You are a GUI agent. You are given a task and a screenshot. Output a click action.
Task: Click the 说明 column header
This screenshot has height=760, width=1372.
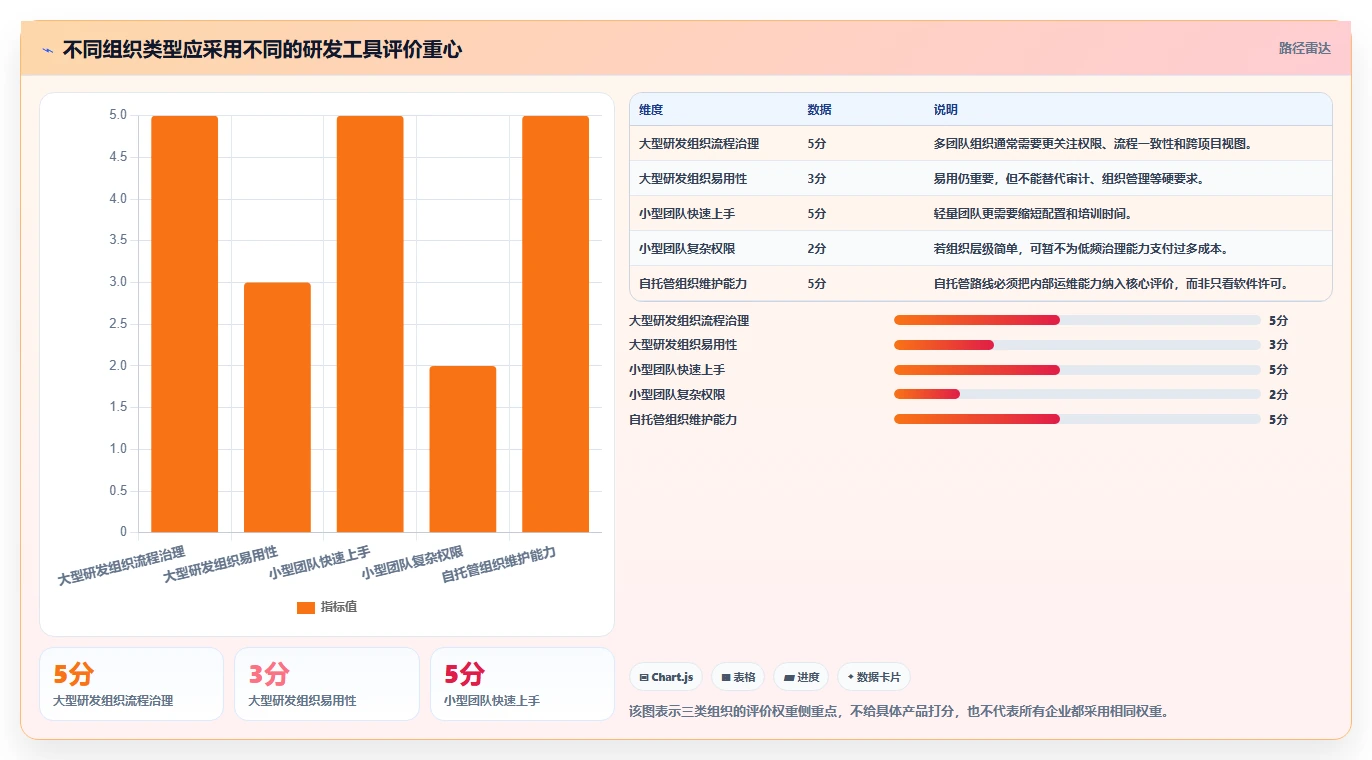pyautogui.click(x=945, y=110)
